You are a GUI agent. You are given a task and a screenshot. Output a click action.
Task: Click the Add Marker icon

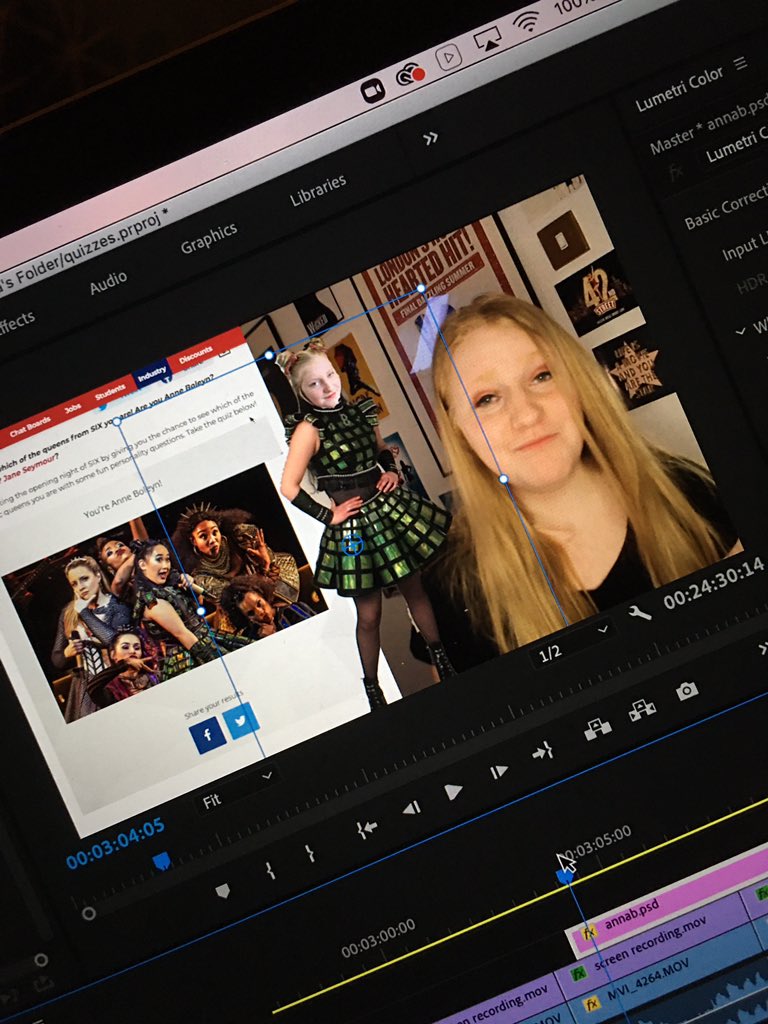(223, 890)
